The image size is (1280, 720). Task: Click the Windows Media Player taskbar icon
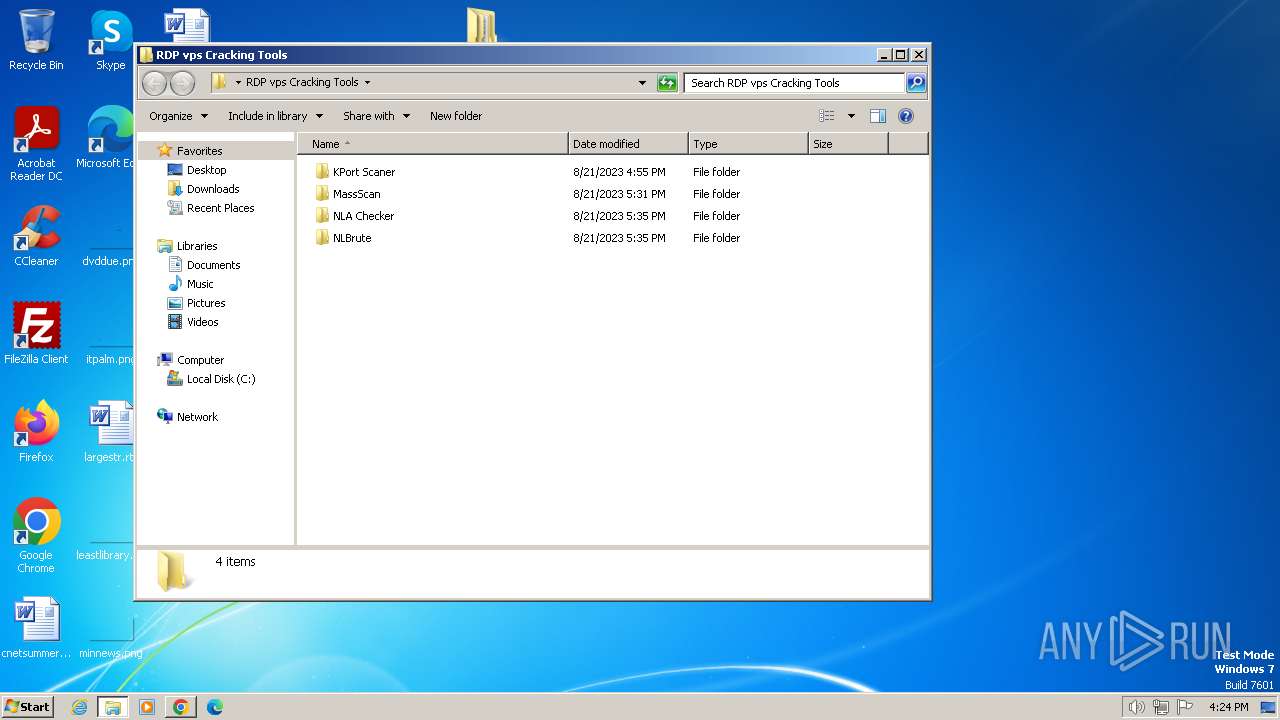(x=147, y=707)
